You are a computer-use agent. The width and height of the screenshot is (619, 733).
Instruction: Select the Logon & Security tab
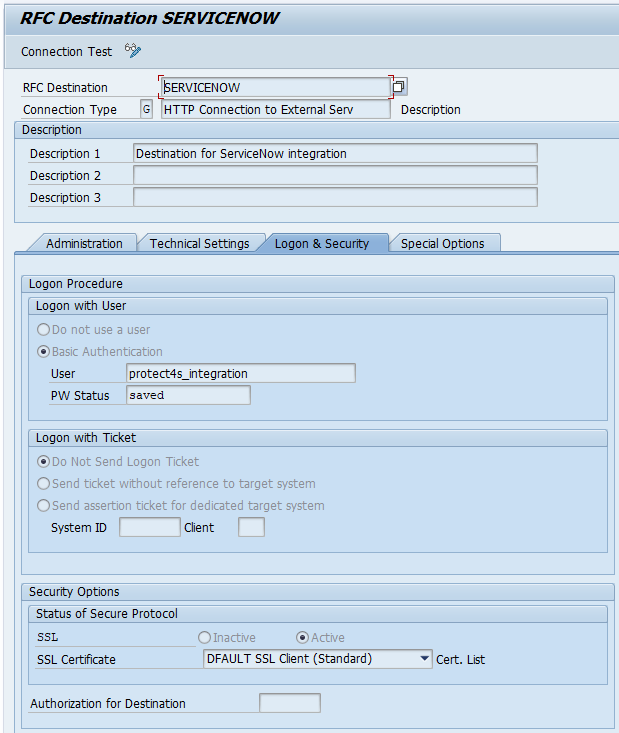point(322,244)
